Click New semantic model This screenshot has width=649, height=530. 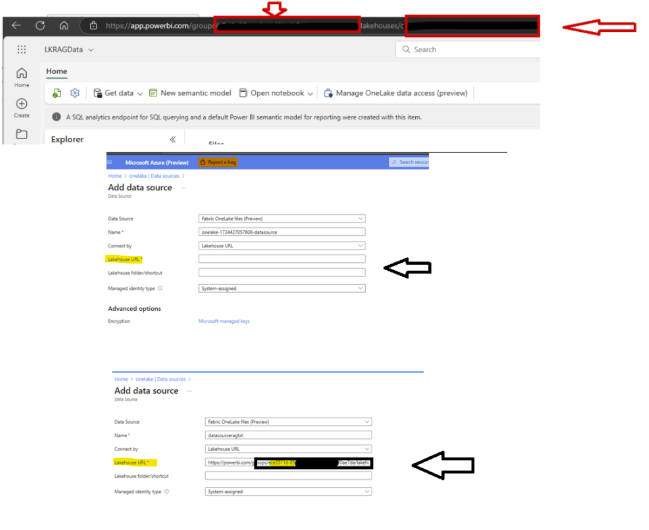tap(190, 93)
